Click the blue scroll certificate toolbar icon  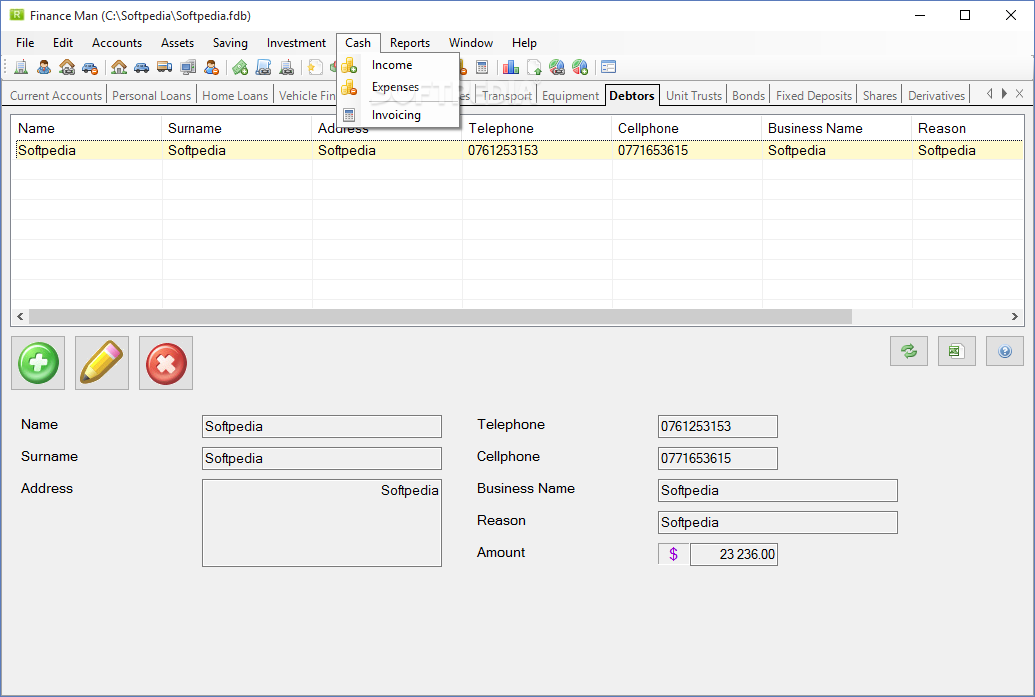(x=263, y=67)
